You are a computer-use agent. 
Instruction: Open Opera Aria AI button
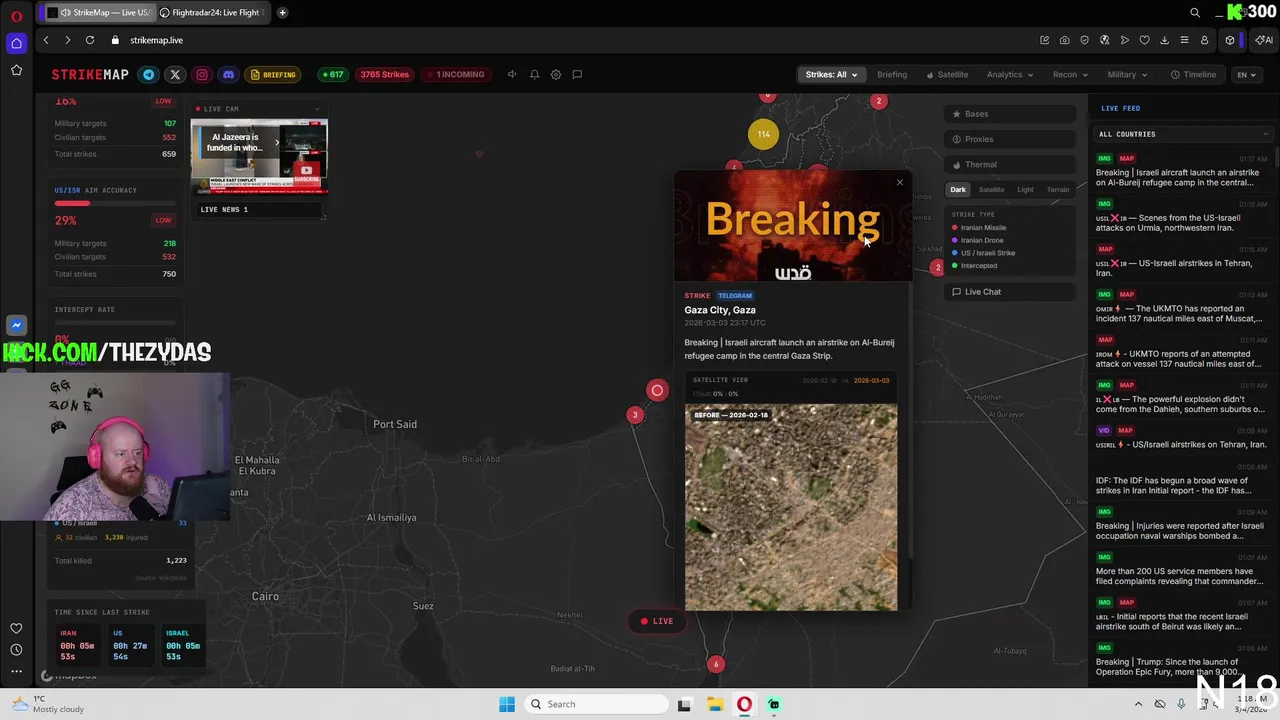[x=1264, y=40]
